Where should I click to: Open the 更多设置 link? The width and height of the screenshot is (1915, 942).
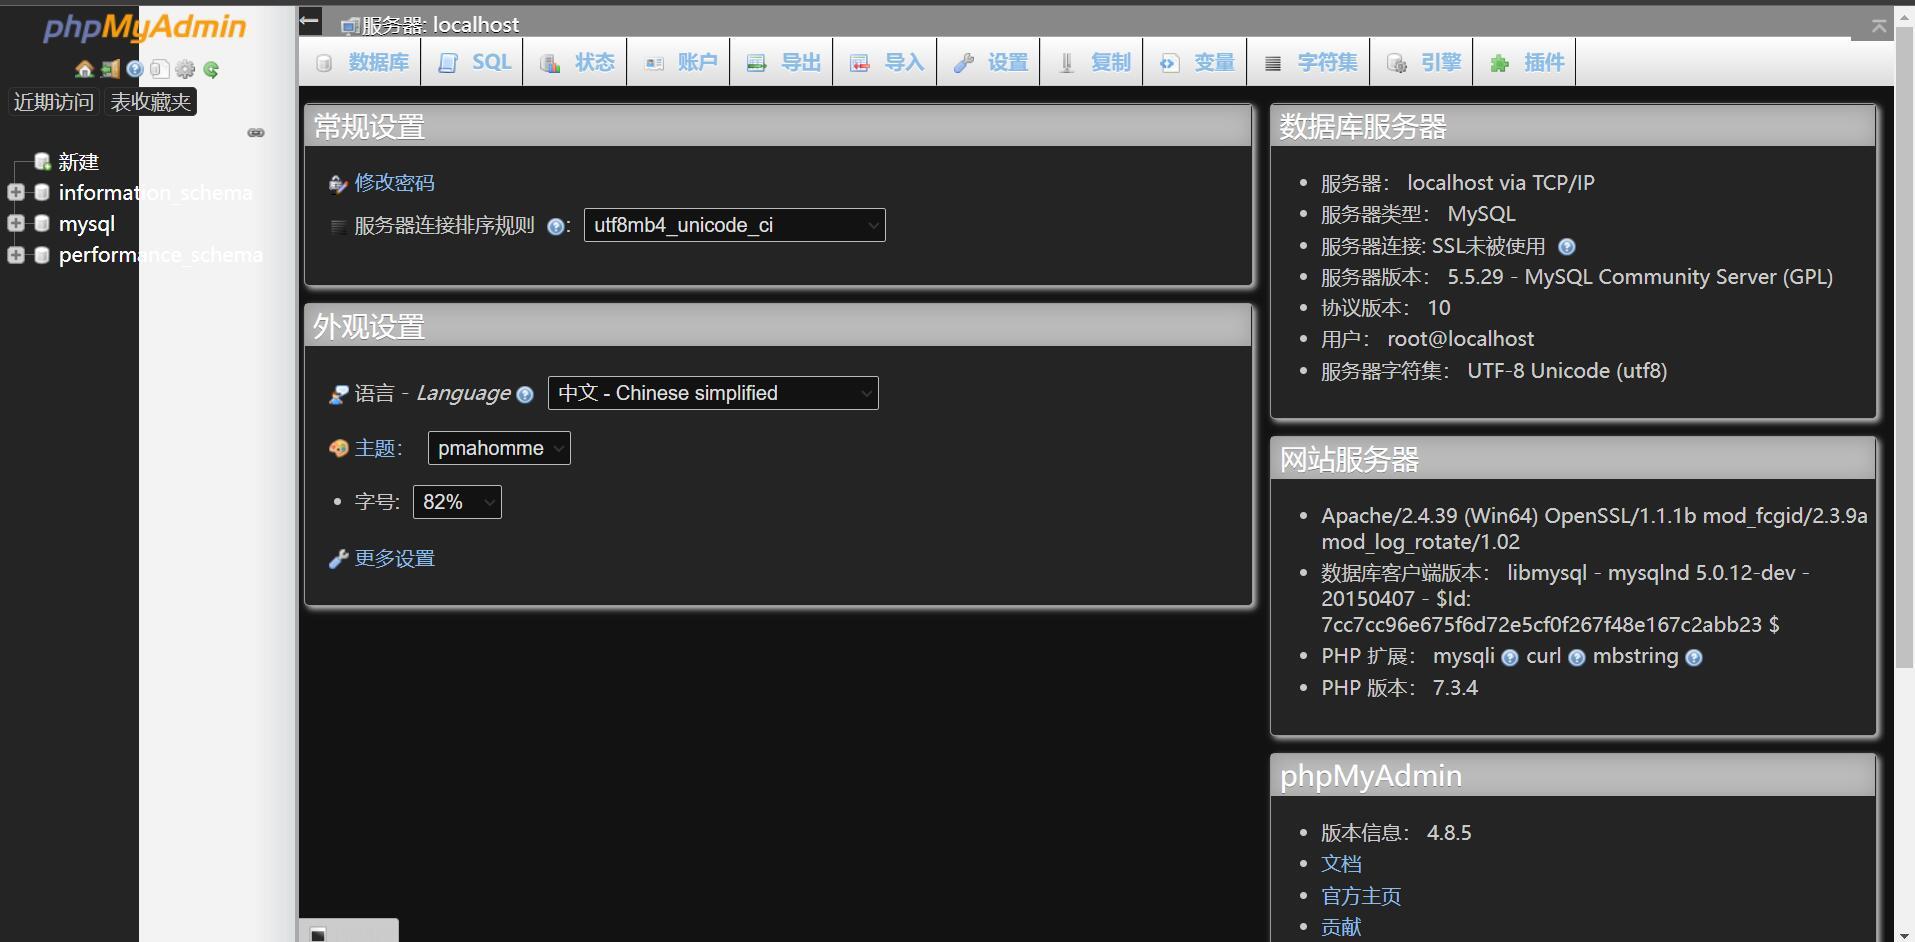[394, 558]
